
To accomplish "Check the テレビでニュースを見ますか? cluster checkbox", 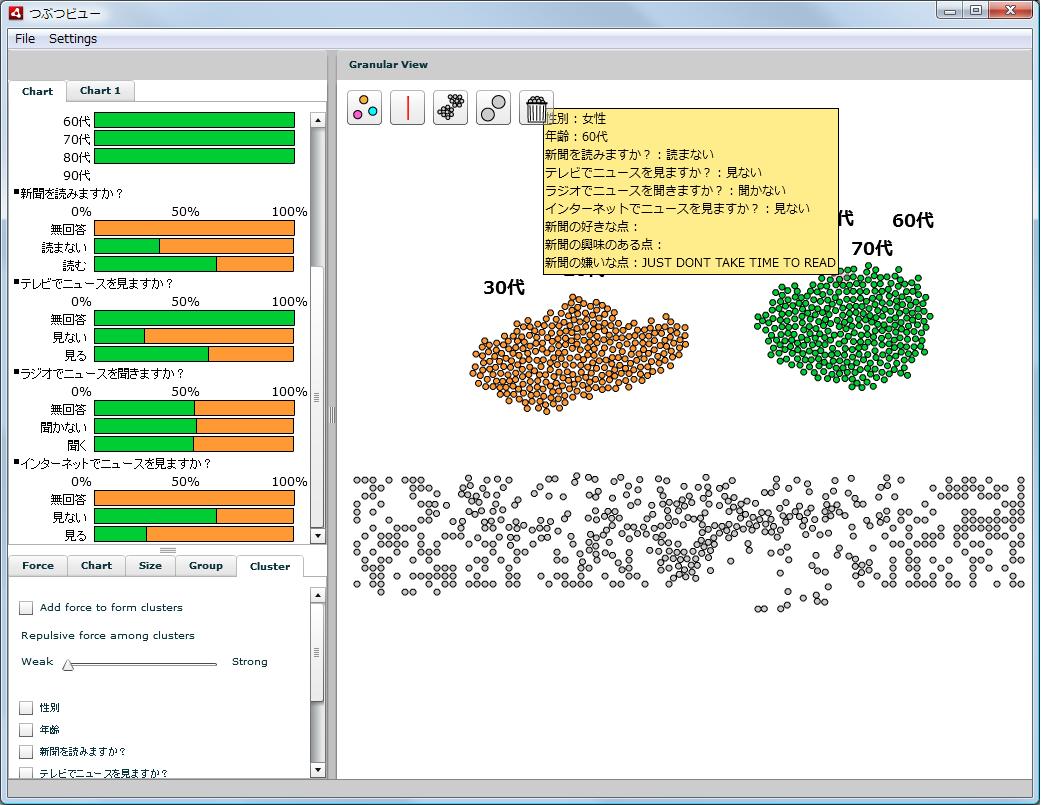I will click(26, 773).
